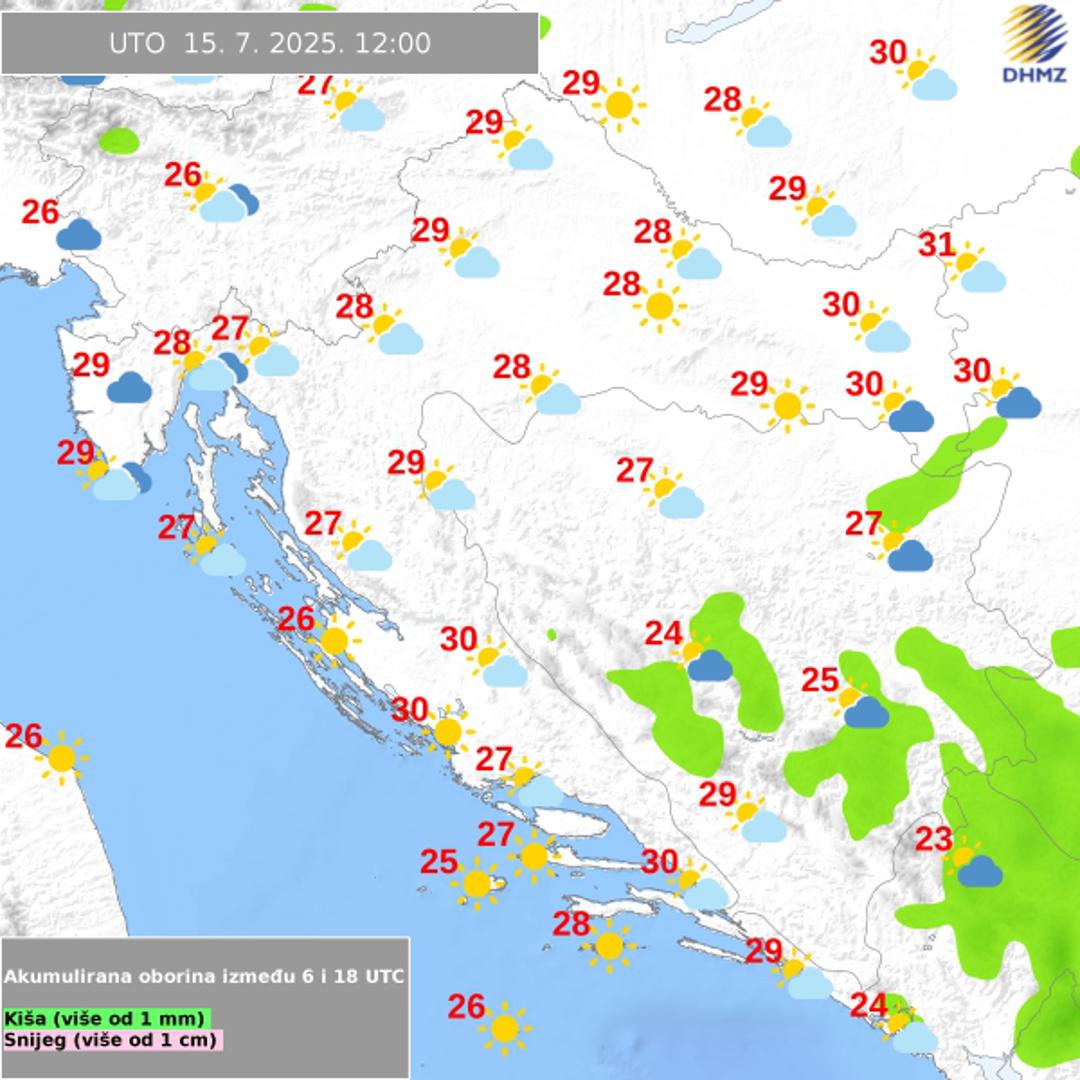Select the sunless dark cloud beside 29

pos(128,387)
